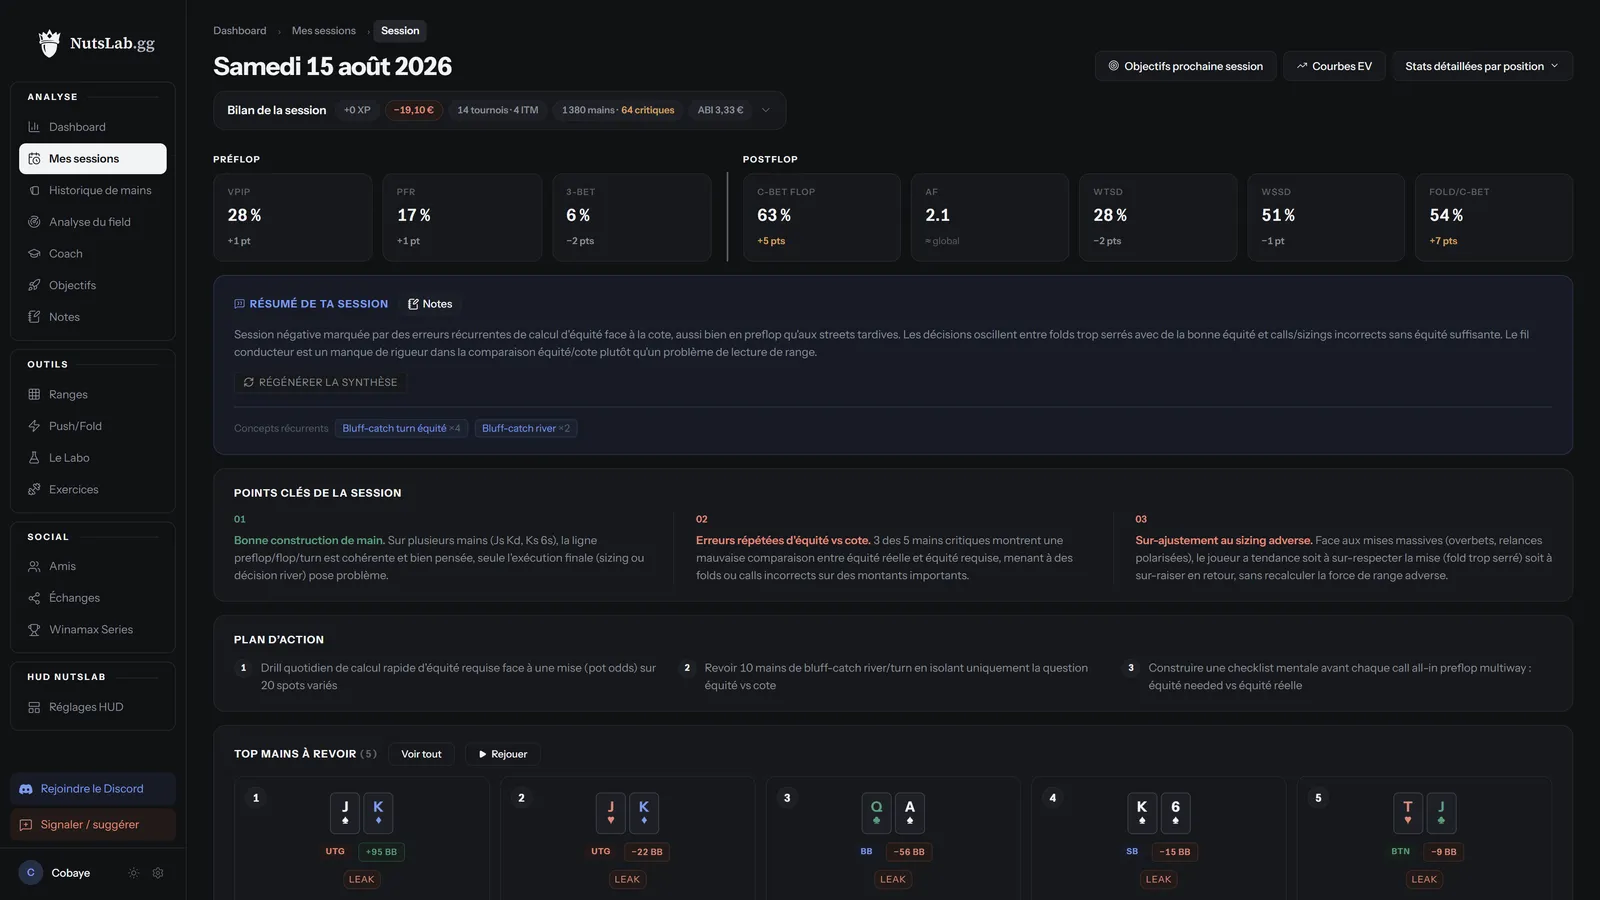Go to Mes sessions breadcrumb
This screenshot has height=900, width=1600.
(323, 31)
